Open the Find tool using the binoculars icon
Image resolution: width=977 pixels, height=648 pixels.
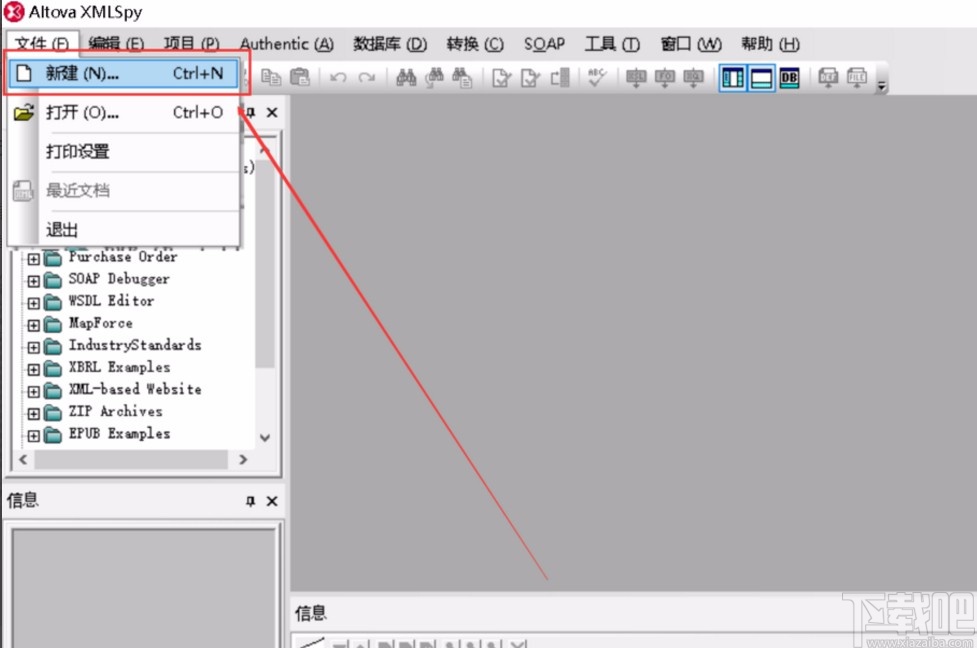point(405,77)
